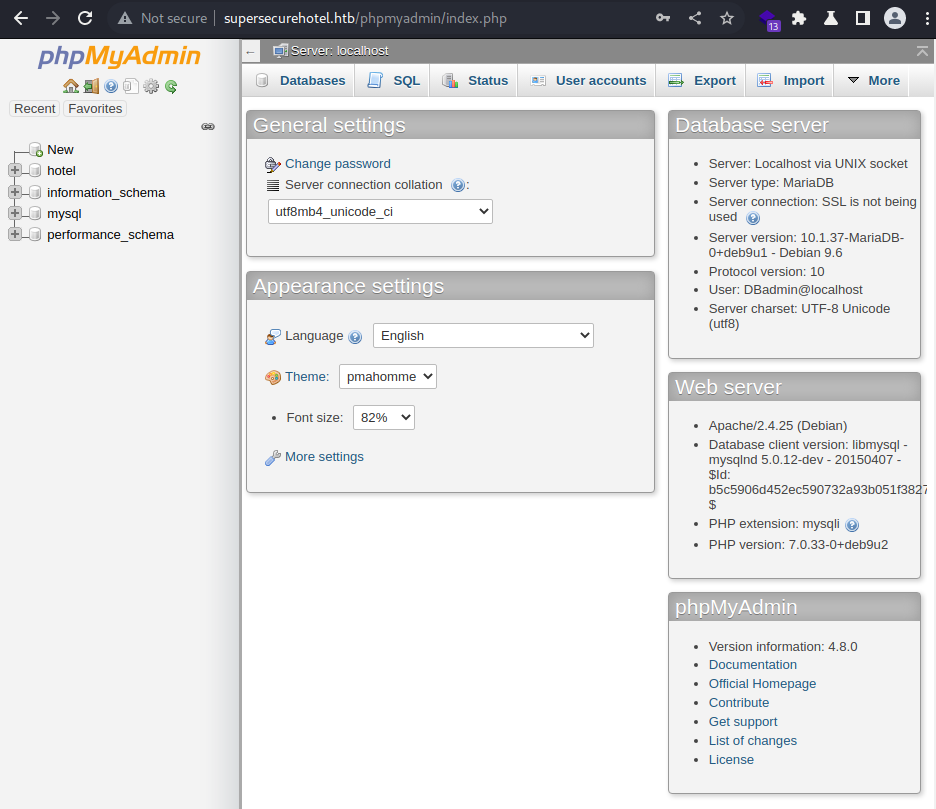
Task: Open navigation panel settings gear icon
Action: 151,87
